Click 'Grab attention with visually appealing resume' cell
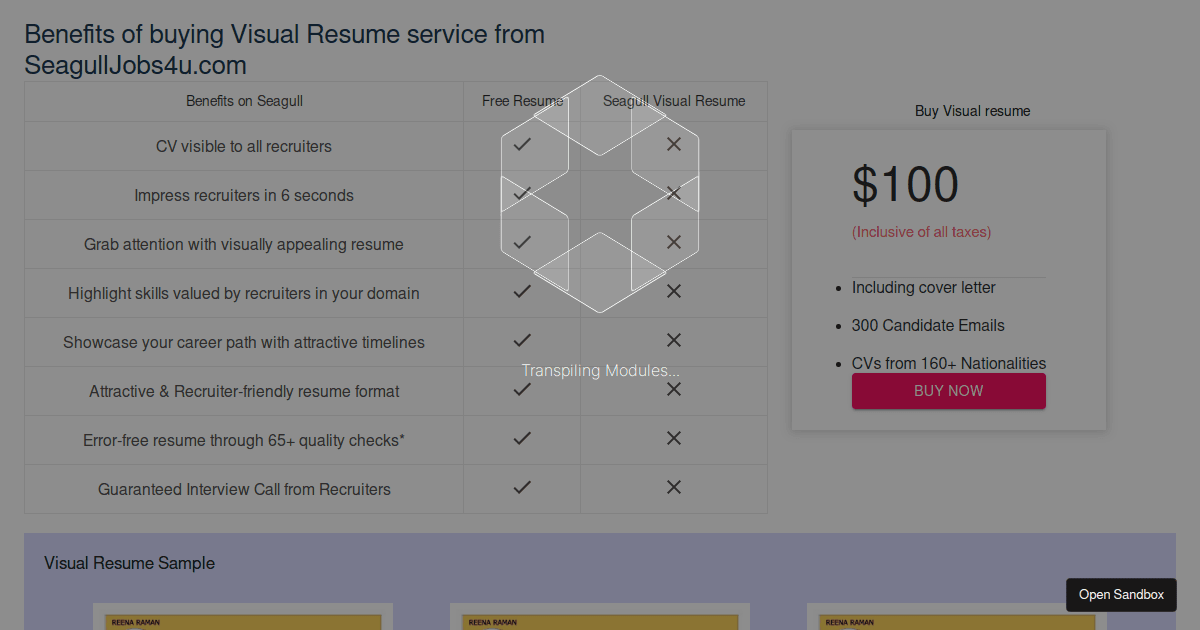This screenshot has height=630, width=1200. 244,244
